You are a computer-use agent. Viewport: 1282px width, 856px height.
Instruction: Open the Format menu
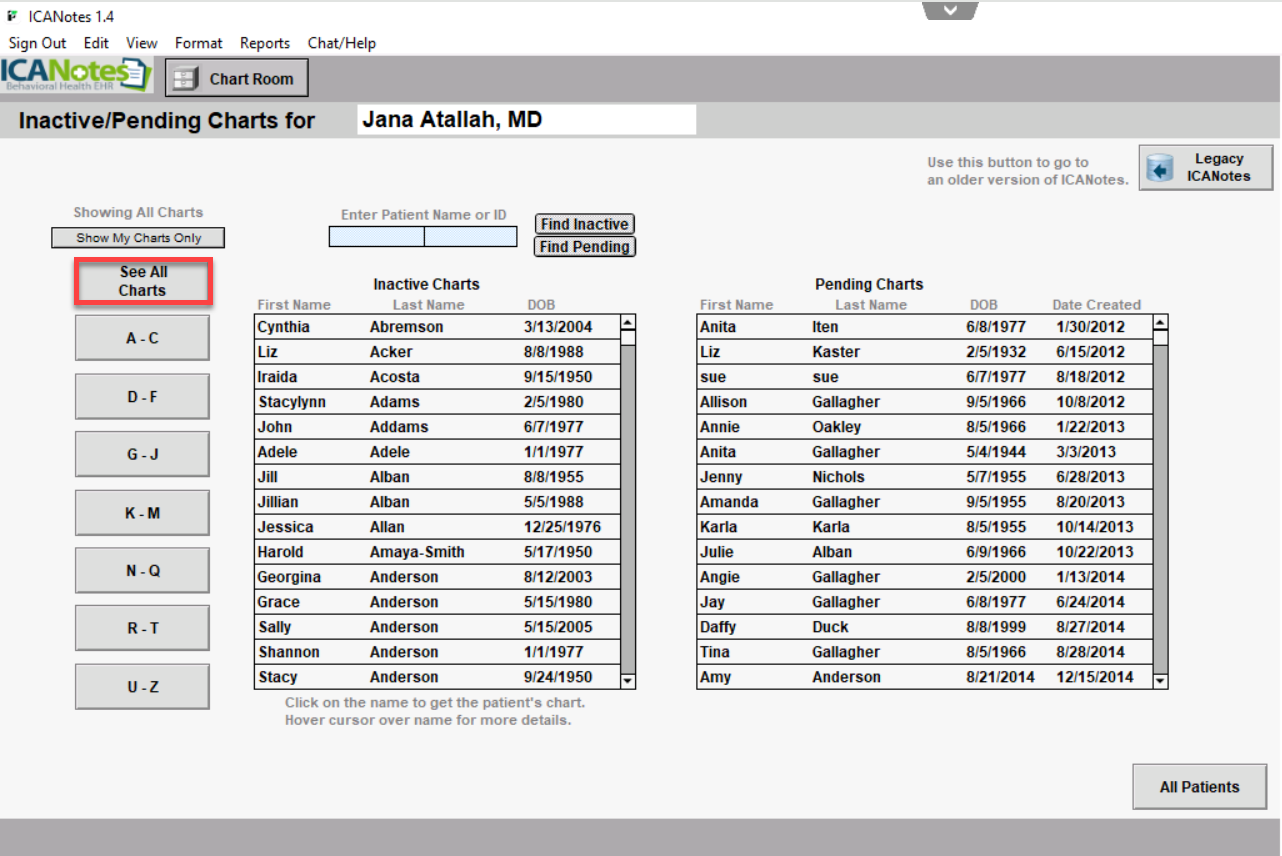[x=199, y=43]
